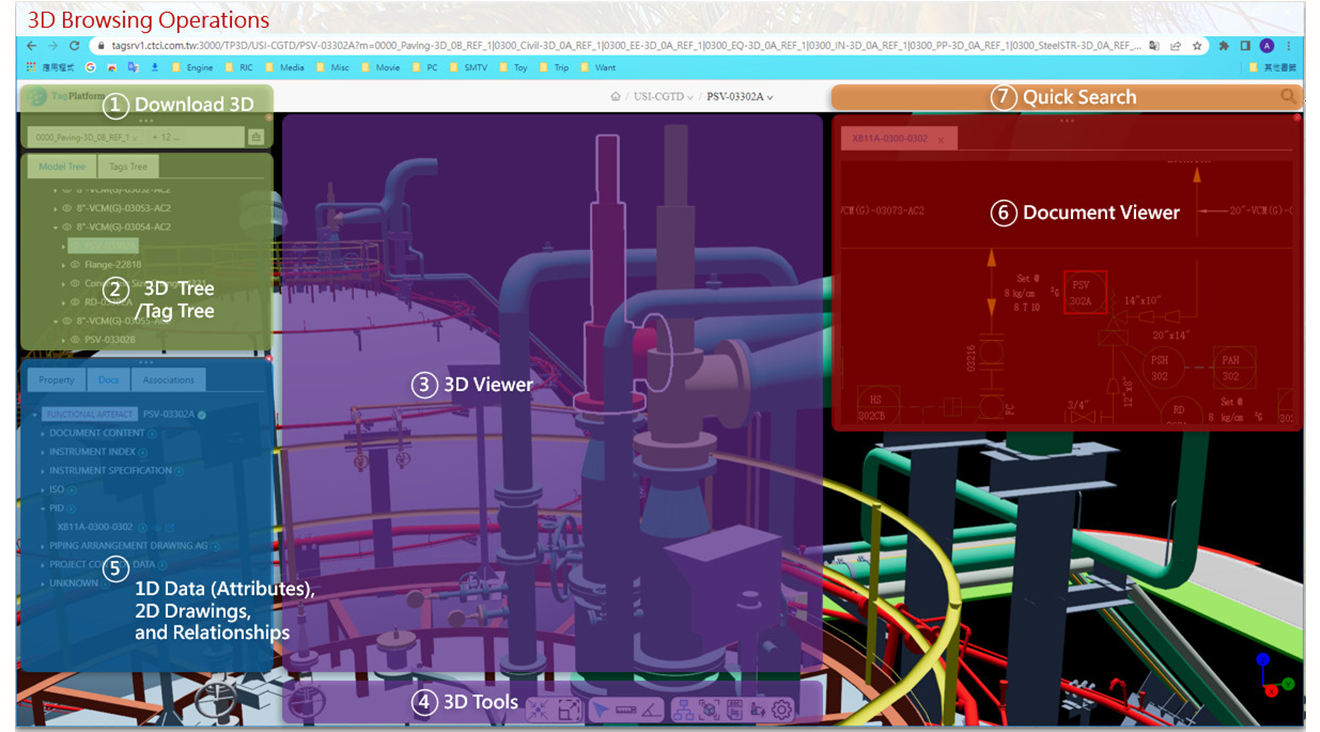Click the share page icon in address bar
This screenshot has height=732, width=1320.
[1175, 46]
